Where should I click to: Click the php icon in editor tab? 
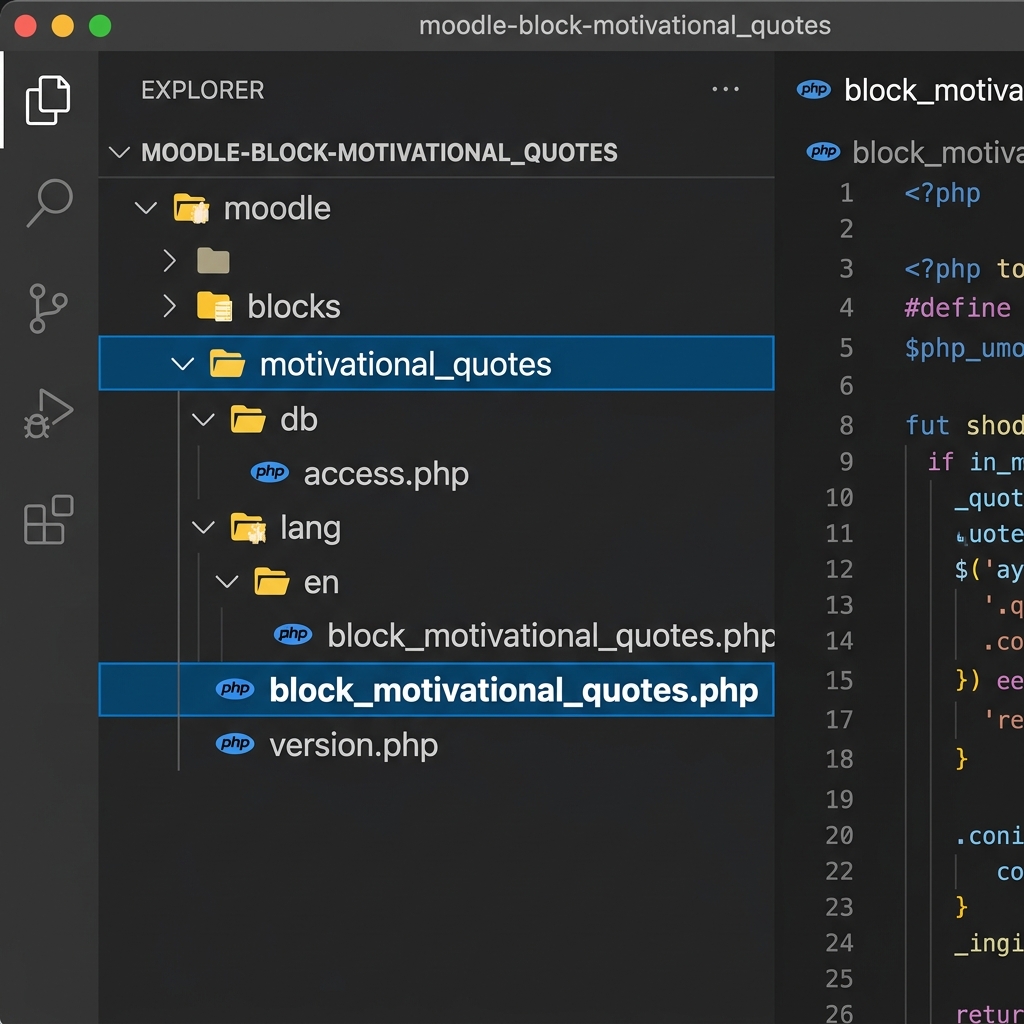point(814,89)
